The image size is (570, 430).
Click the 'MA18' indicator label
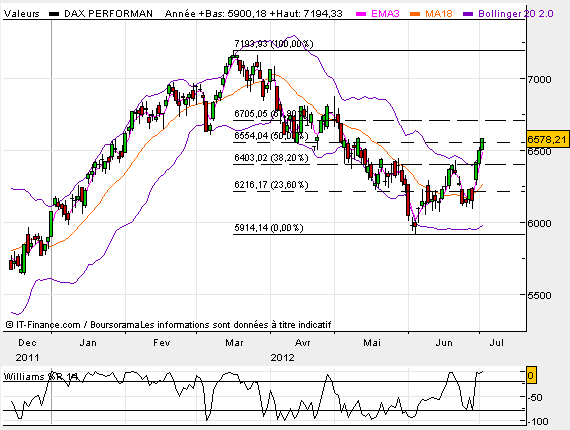tap(439, 14)
